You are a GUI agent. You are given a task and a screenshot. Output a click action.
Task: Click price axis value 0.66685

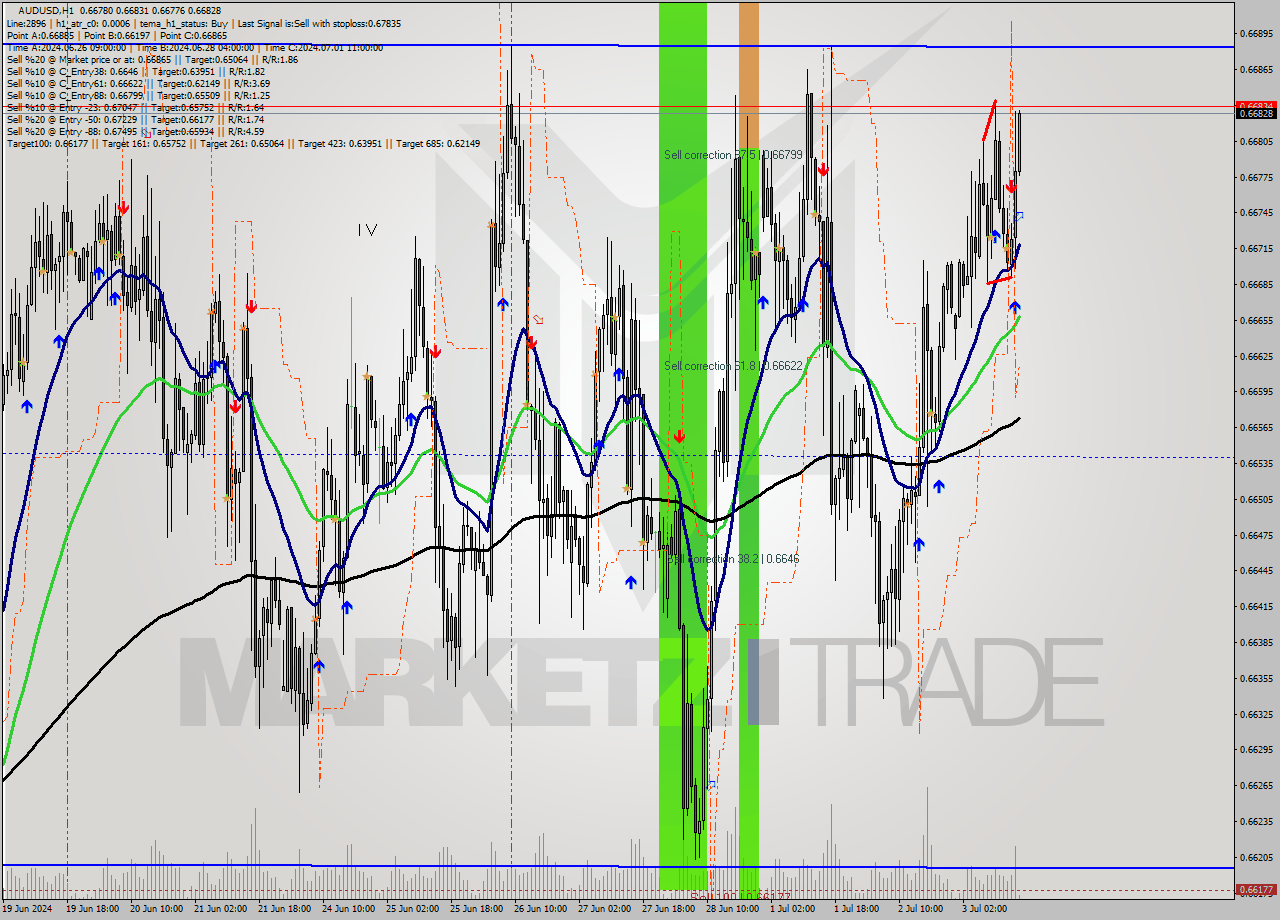[1256, 285]
